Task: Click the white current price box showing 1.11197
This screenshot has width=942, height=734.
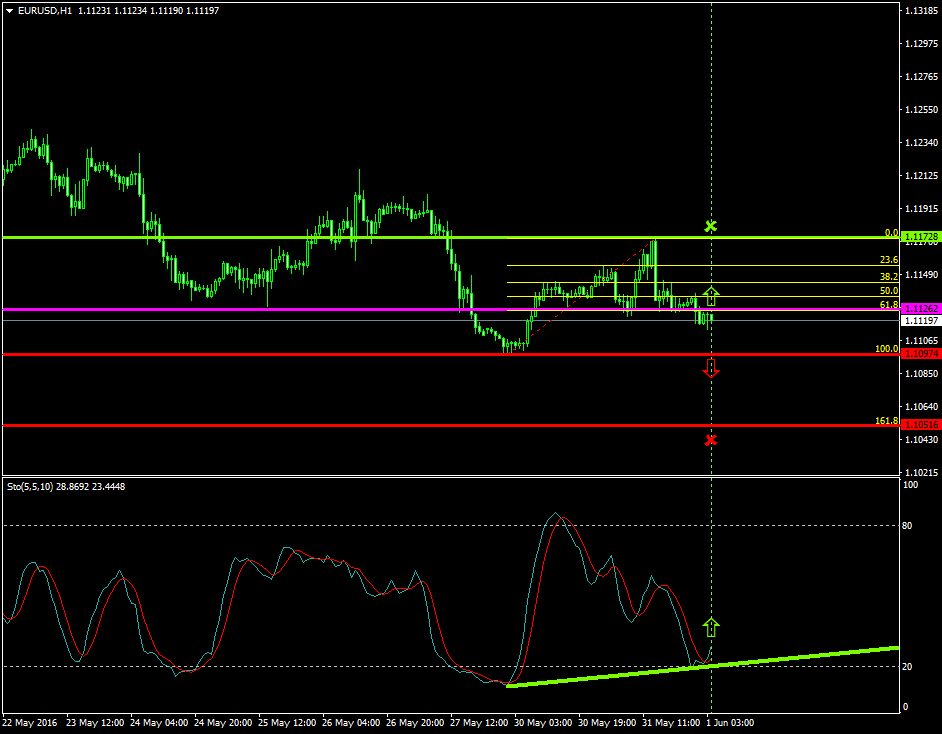Action: click(919, 322)
